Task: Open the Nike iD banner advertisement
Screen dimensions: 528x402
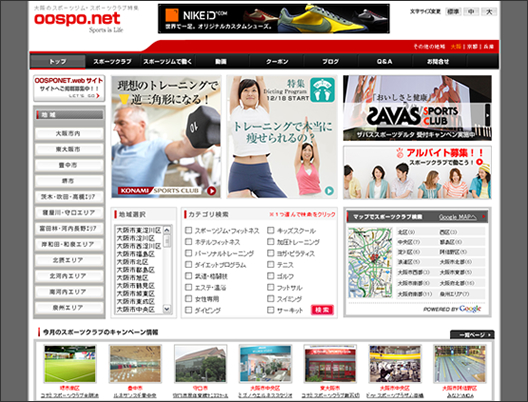Action: (x=274, y=19)
